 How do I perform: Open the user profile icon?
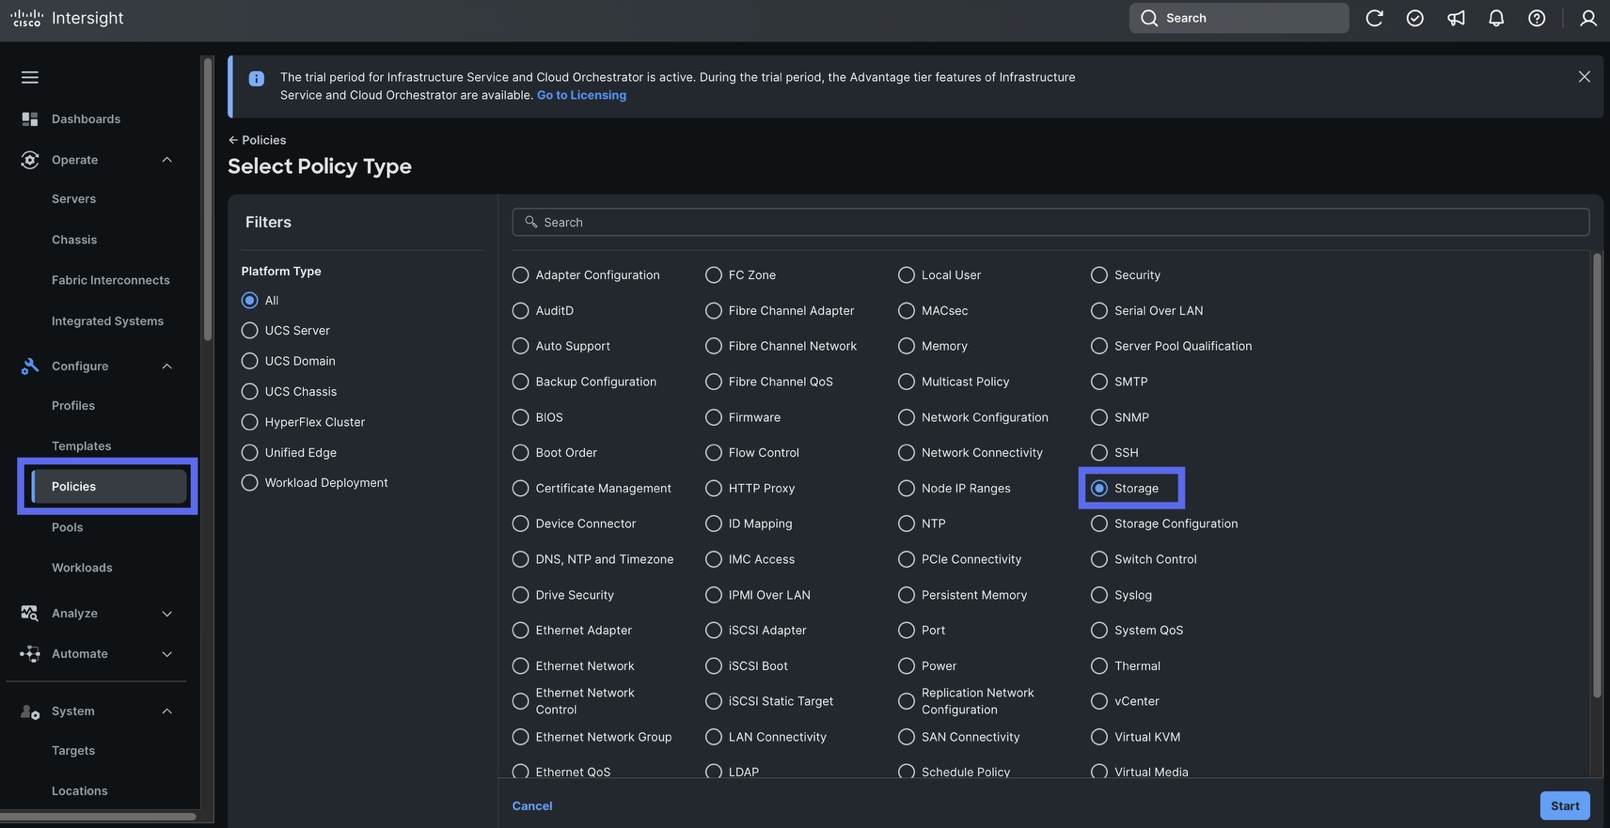[x=1588, y=18]
